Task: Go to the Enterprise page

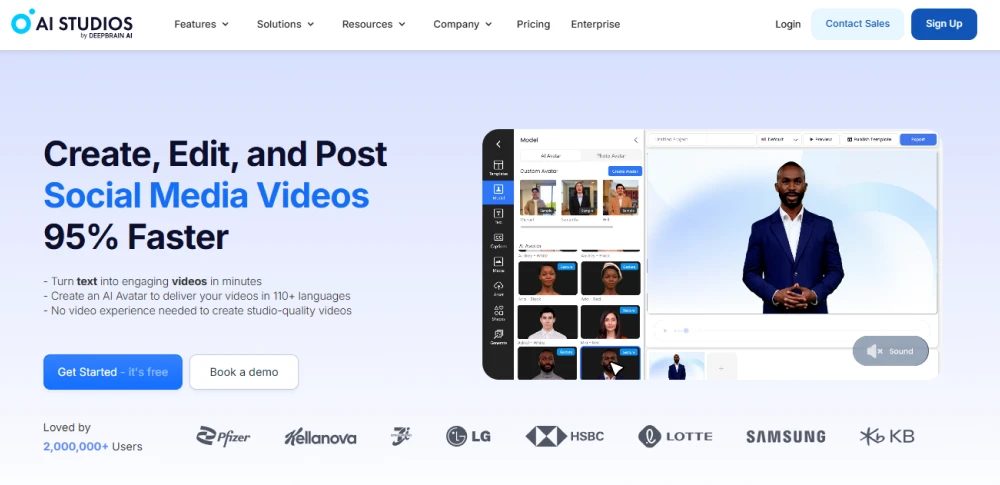Action: [595, 24]
